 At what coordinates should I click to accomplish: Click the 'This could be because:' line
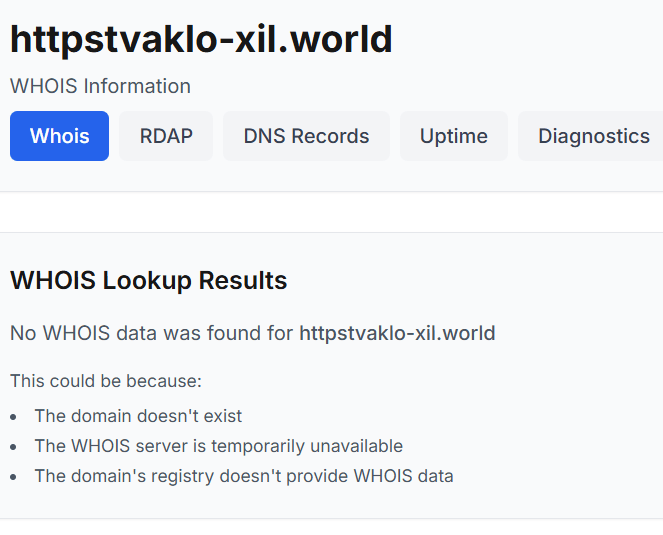point(106,381)
